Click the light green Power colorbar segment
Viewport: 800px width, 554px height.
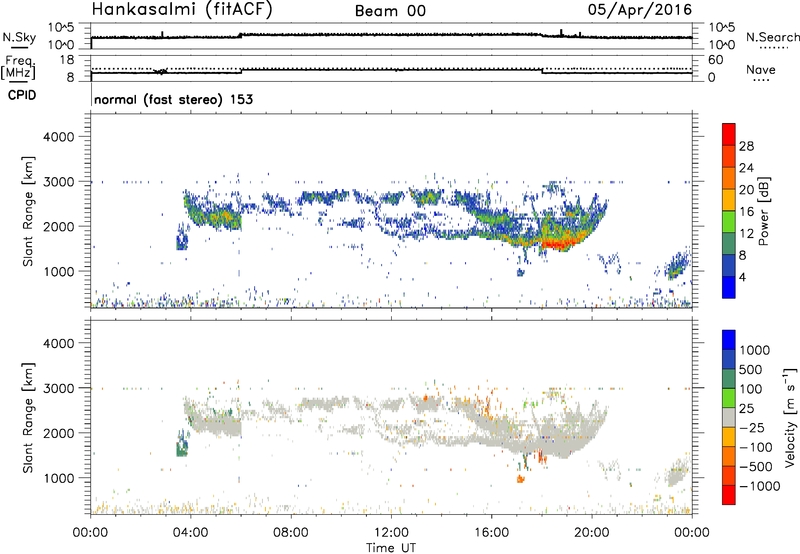tap(729, 222)
